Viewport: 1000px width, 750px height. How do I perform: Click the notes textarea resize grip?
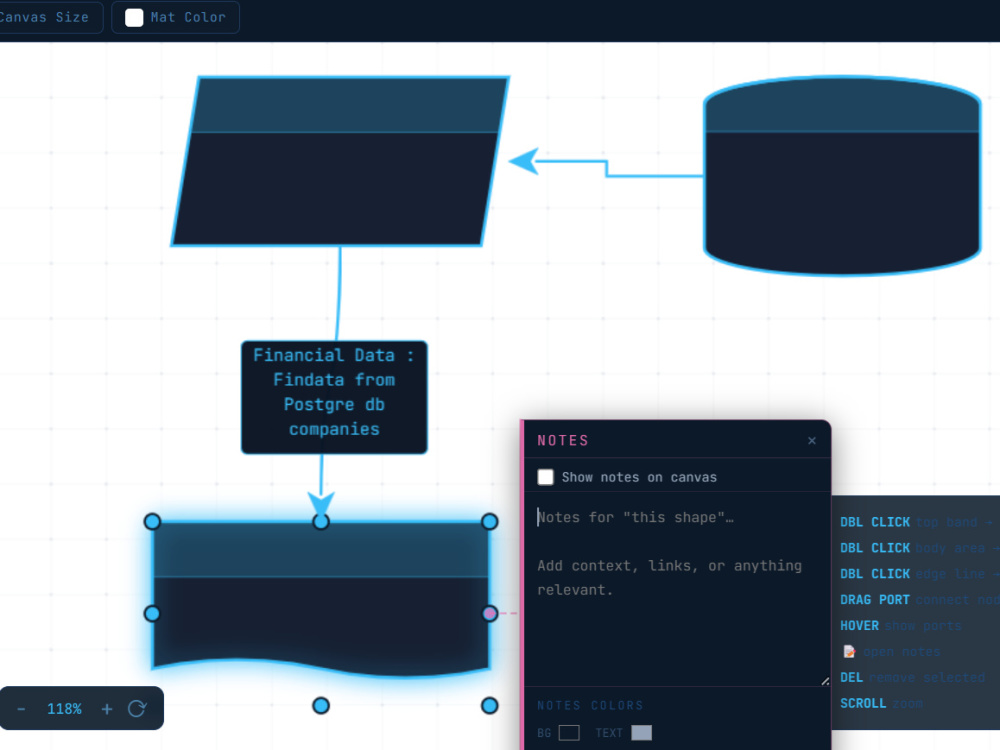click(825, 681)
